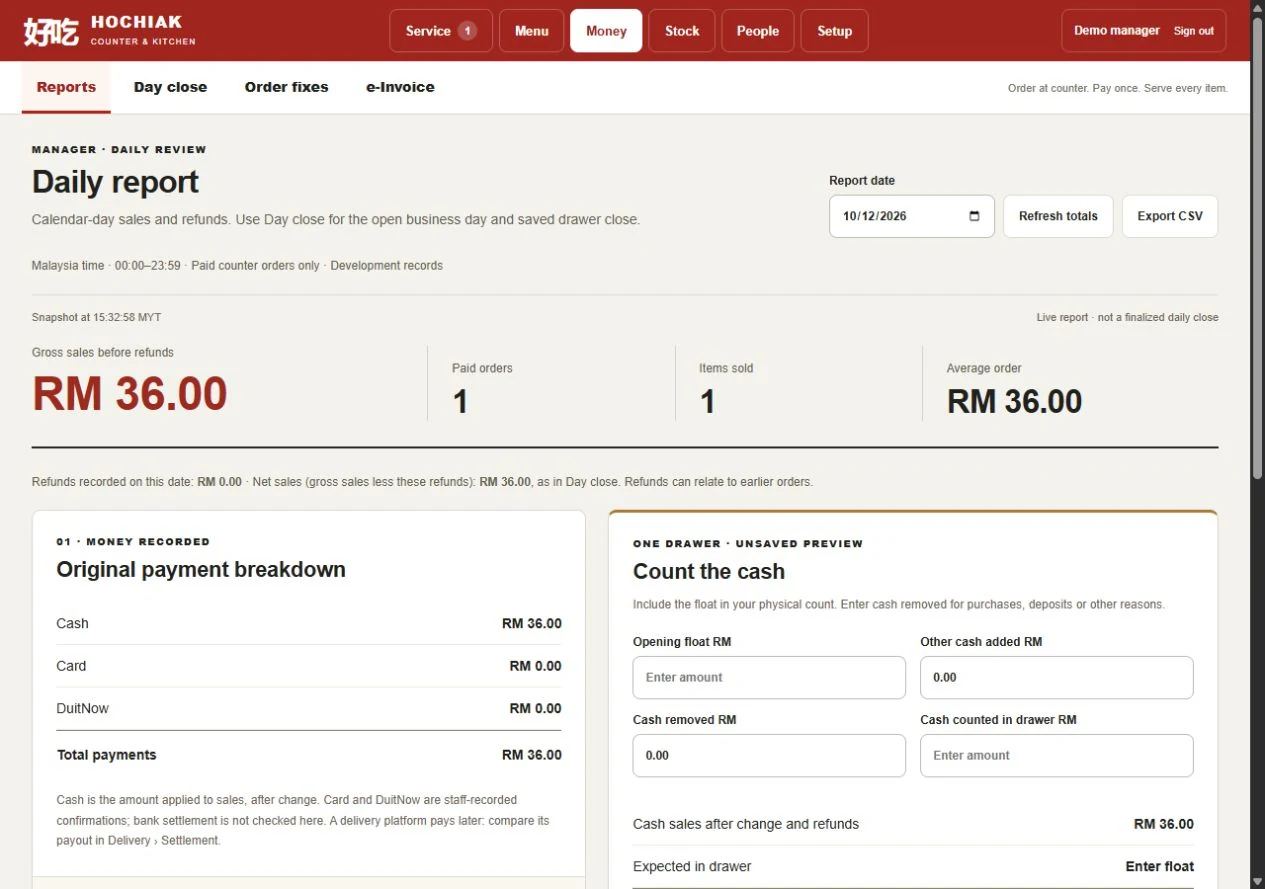
Task: Select the Money section tab
Action: pyautogui.click(x=606, y=31)
